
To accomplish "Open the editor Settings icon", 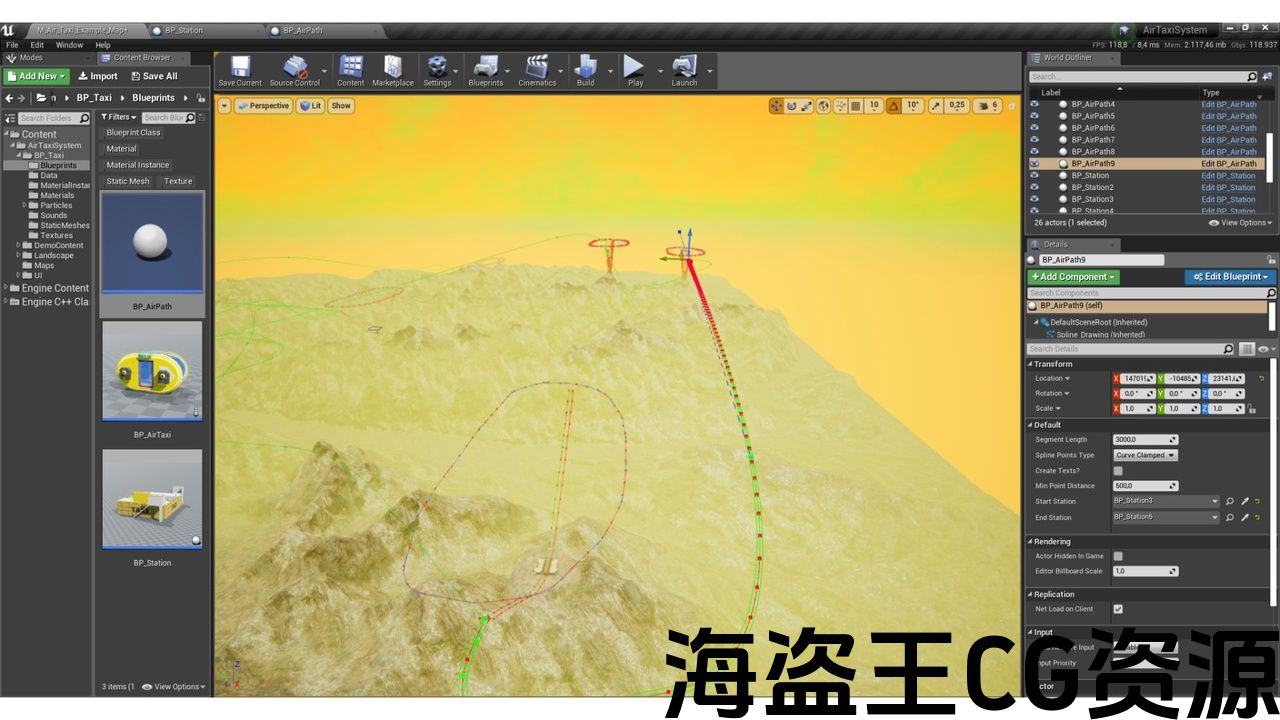I will pyautogui.click(x=437, y=70).
